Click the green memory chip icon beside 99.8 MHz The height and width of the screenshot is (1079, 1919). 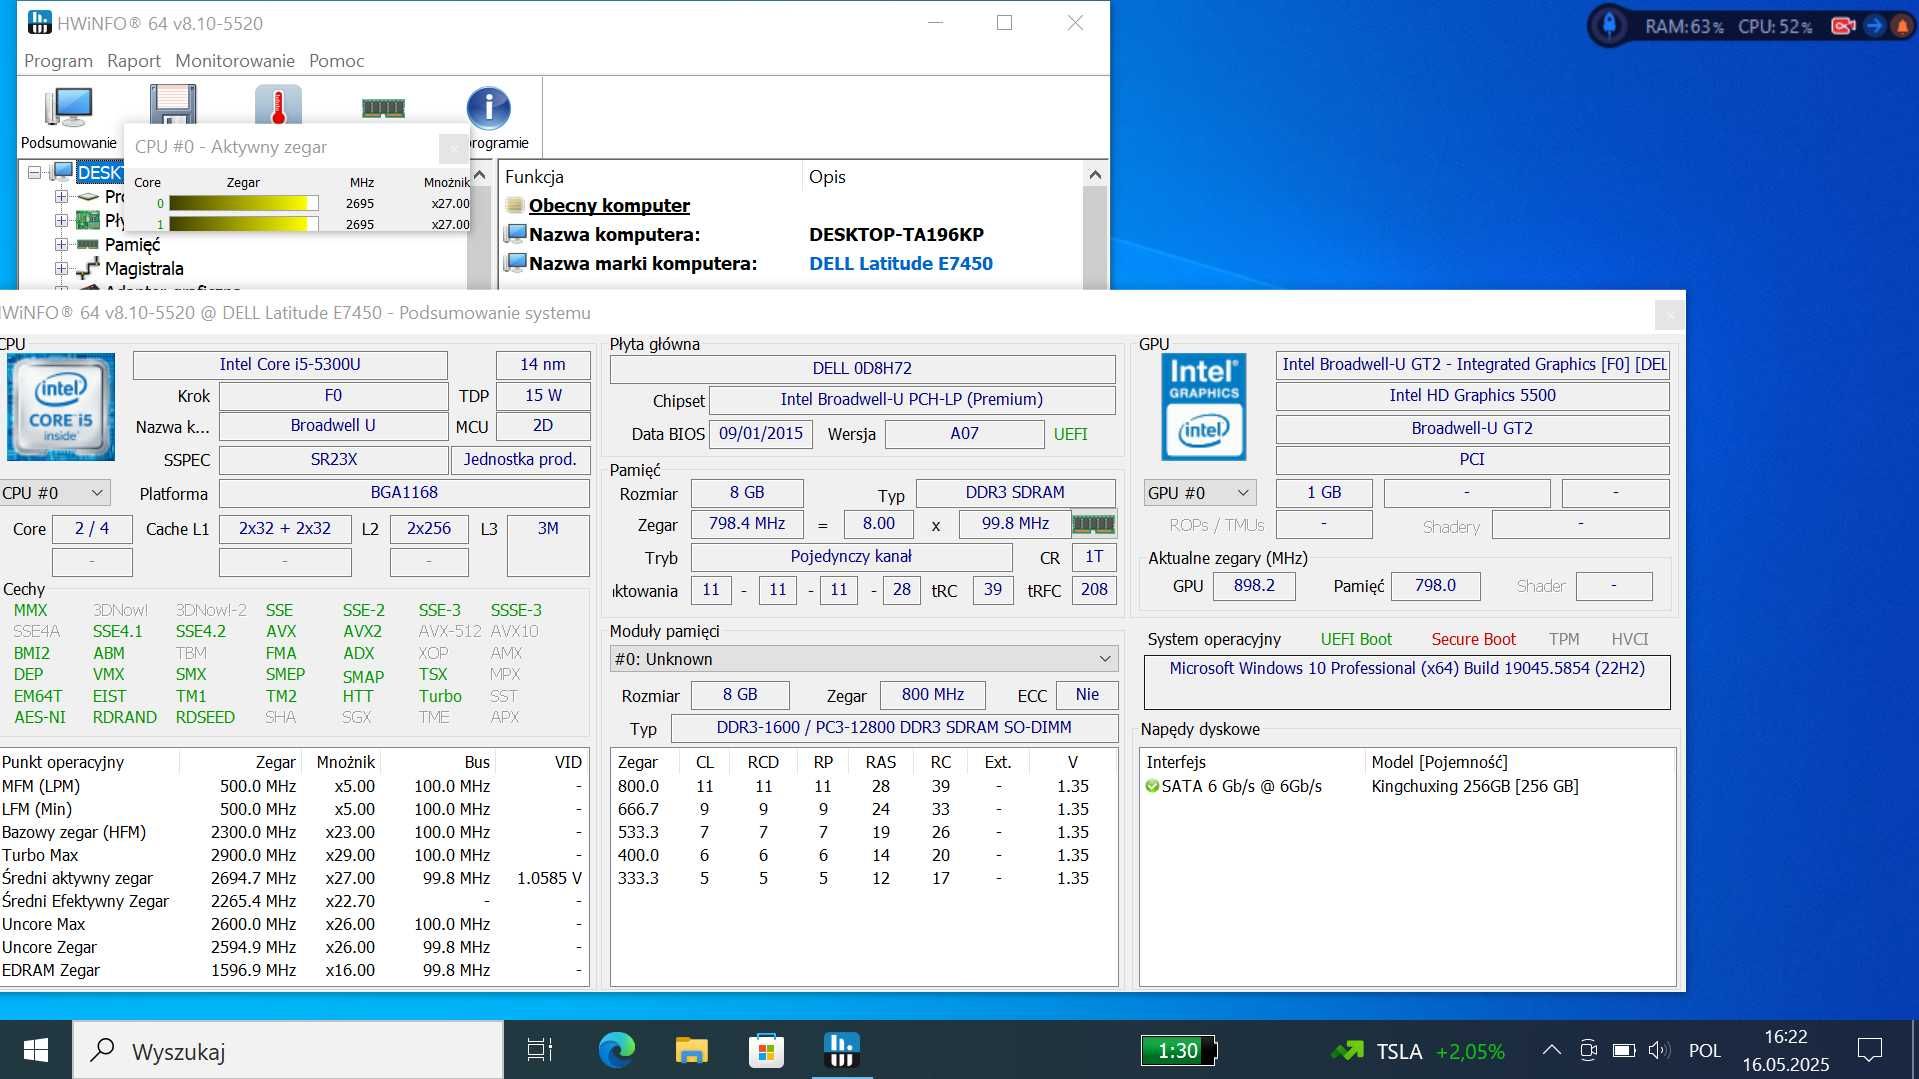[x=1093, y=523]
